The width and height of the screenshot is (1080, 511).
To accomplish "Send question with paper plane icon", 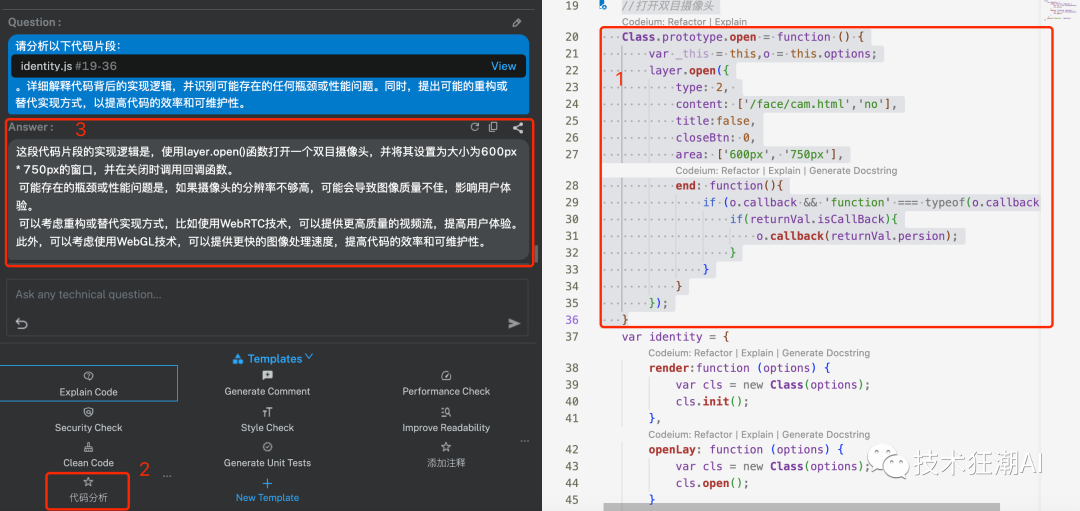I will click(514, 323).
